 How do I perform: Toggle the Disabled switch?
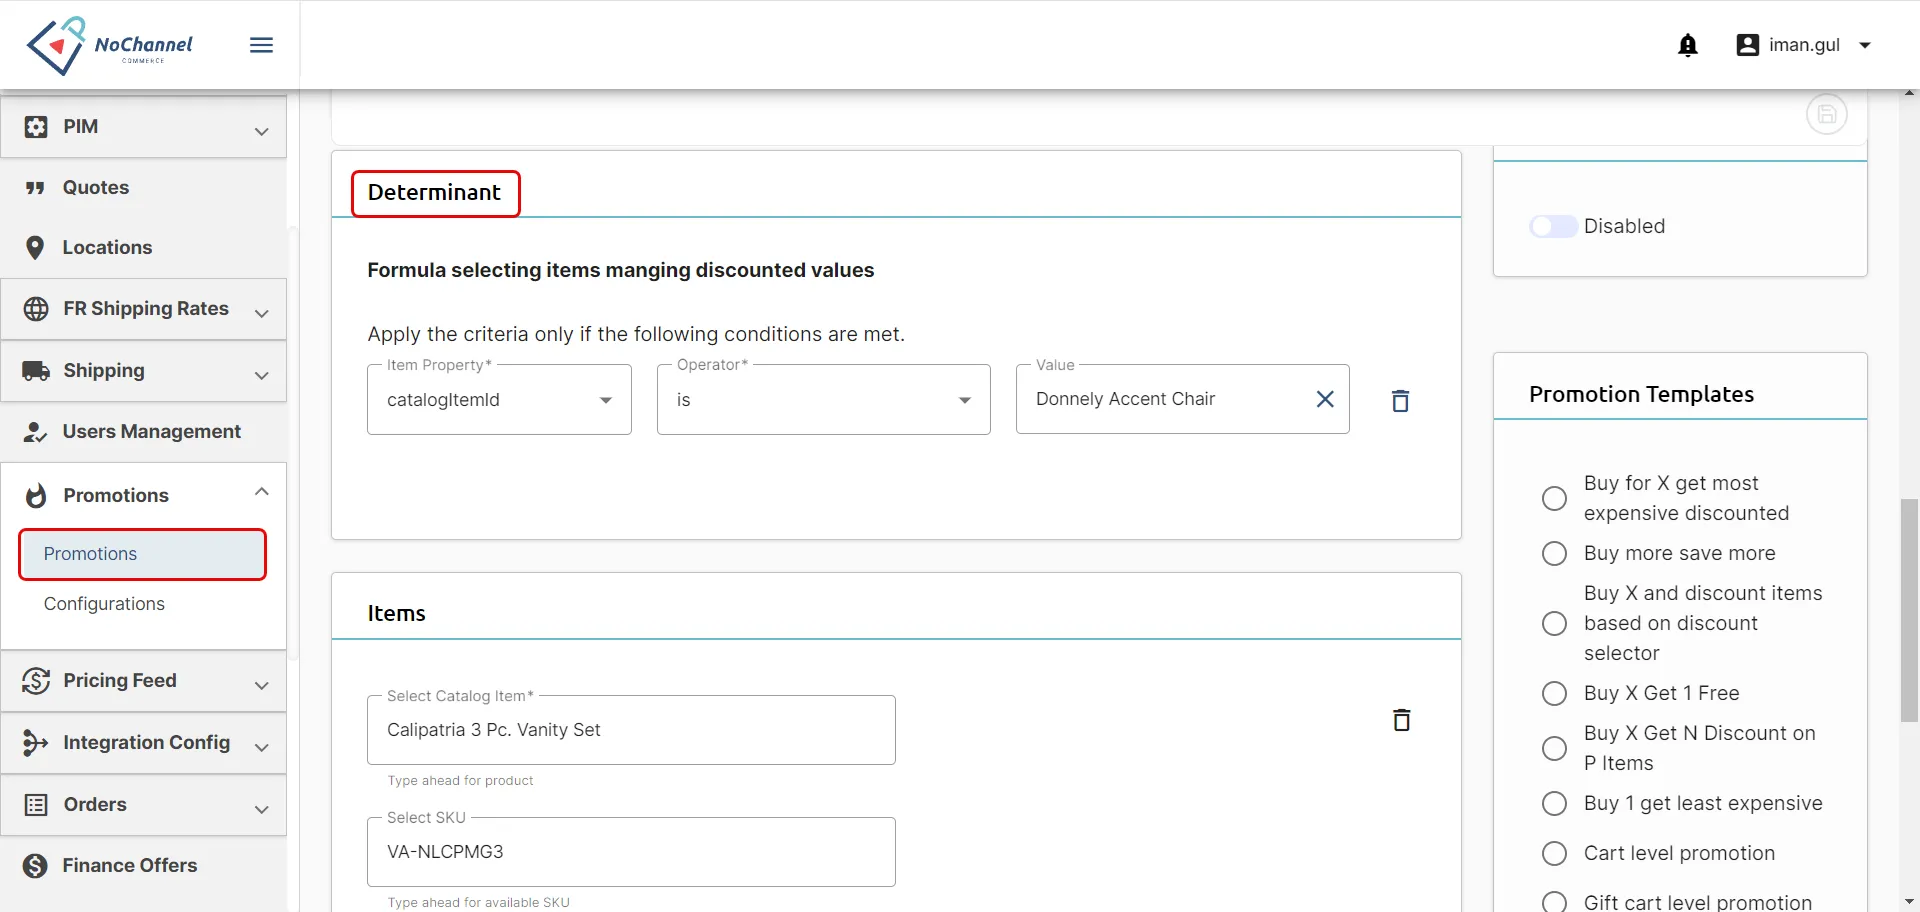pyautogui.click(x=1553, y=226)
